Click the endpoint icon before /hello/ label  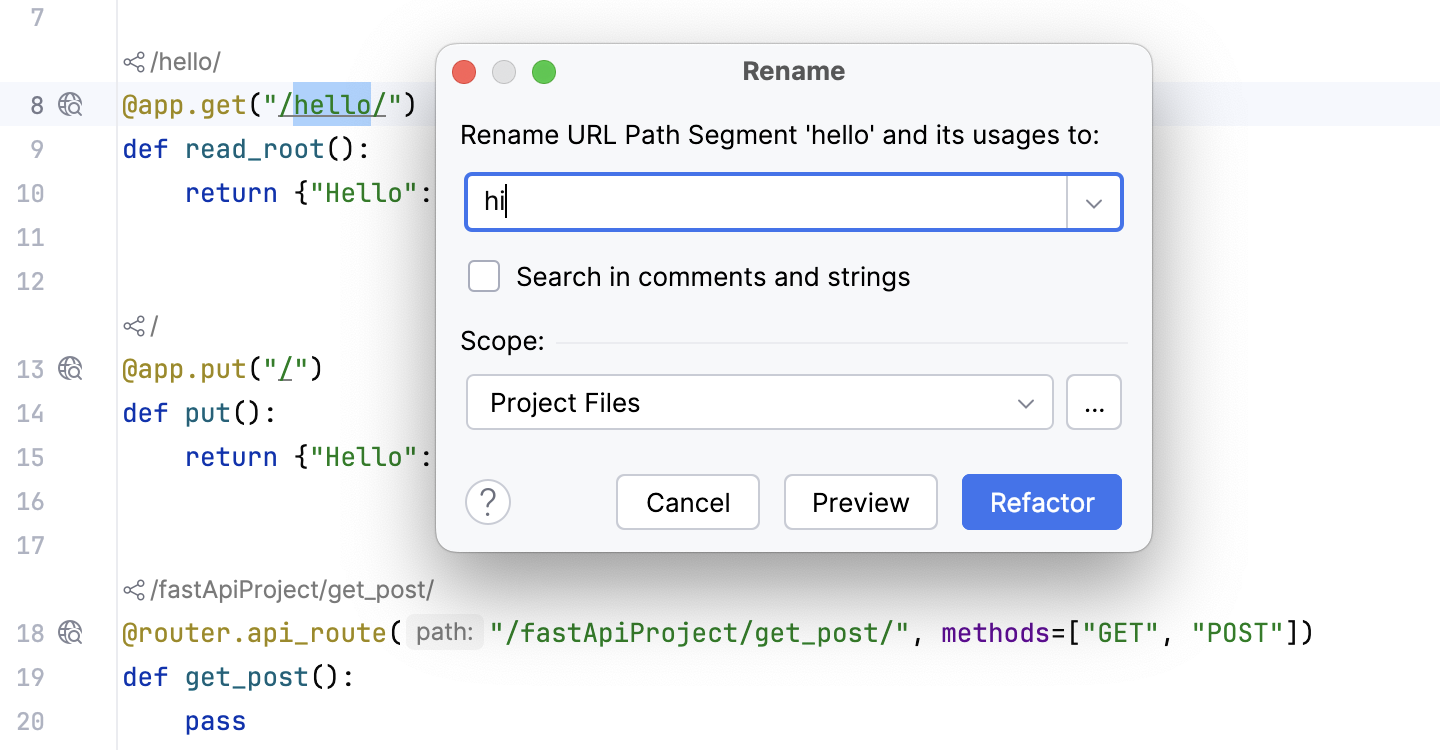coord(135,61)
